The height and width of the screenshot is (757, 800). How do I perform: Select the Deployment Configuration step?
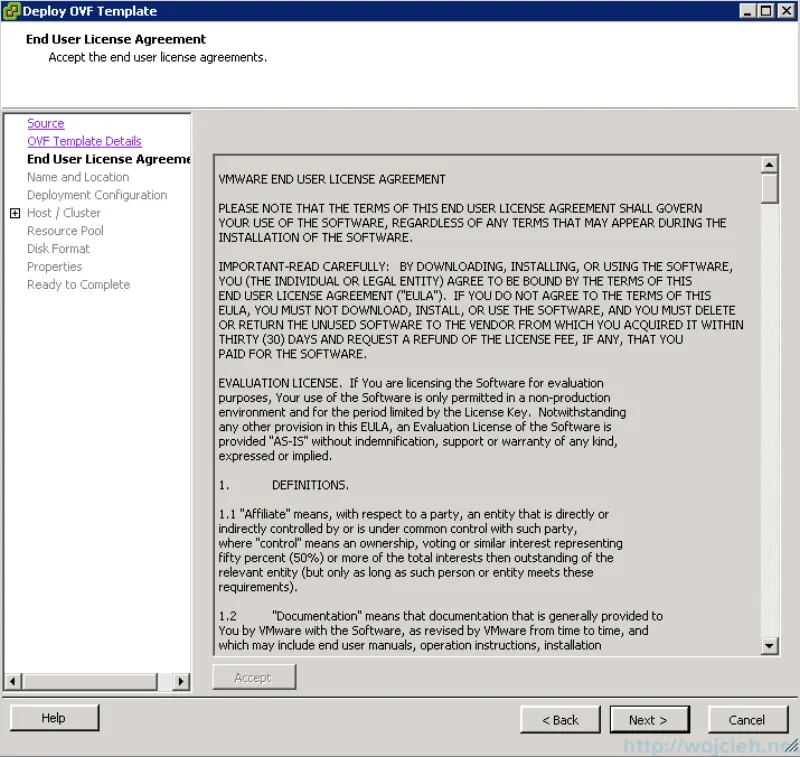(x=96, y=195)
